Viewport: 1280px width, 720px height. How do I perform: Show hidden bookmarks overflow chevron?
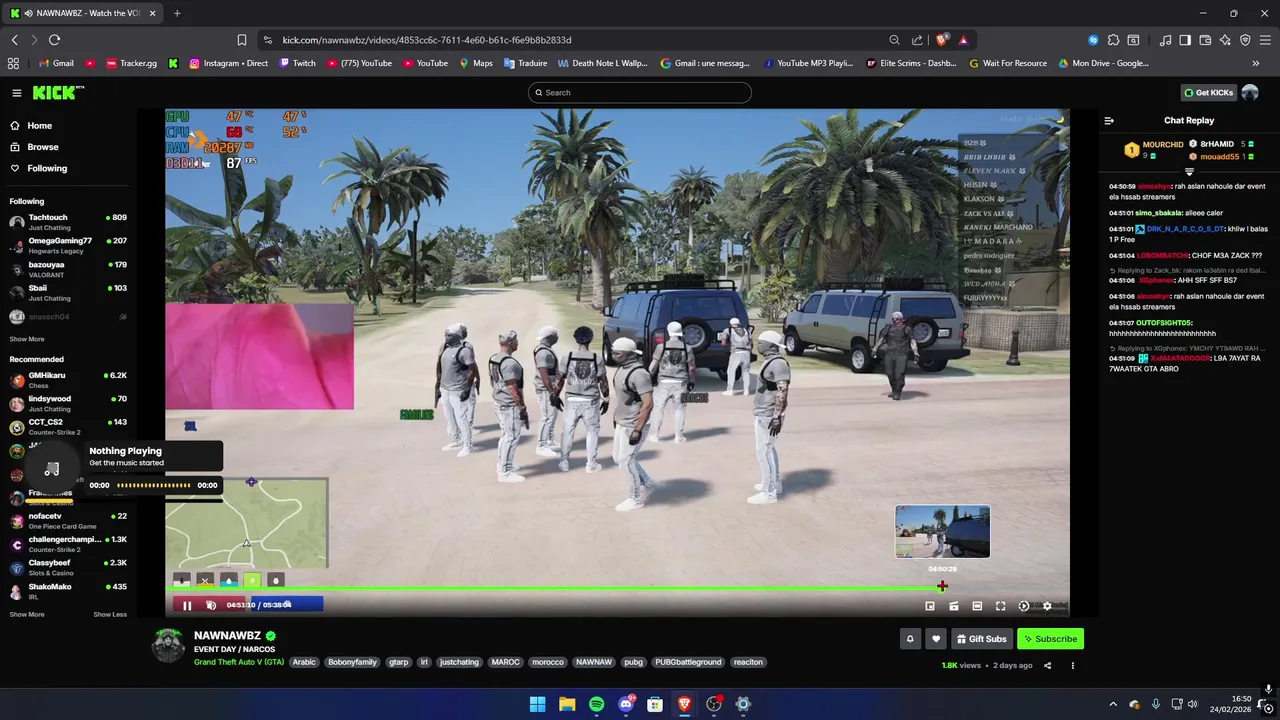pyautogui.click(x=1256, y=63)
